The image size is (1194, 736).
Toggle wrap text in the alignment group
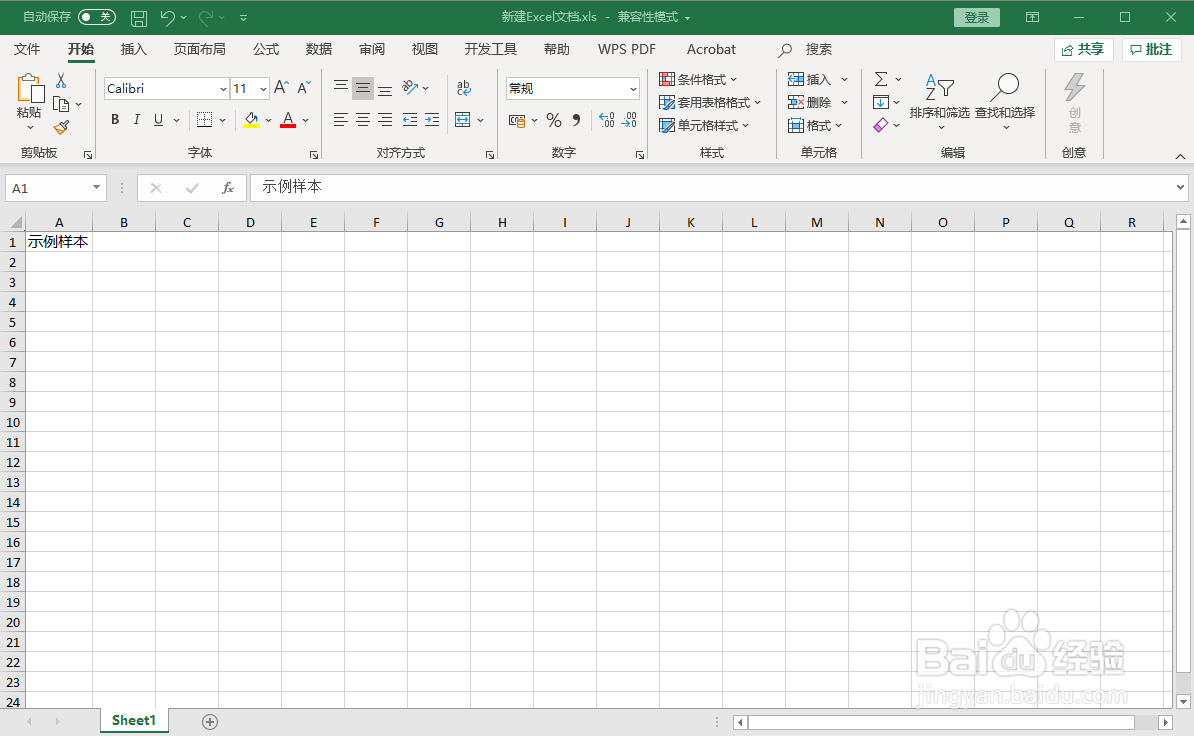pyautogui.click(x=463, y=88)
